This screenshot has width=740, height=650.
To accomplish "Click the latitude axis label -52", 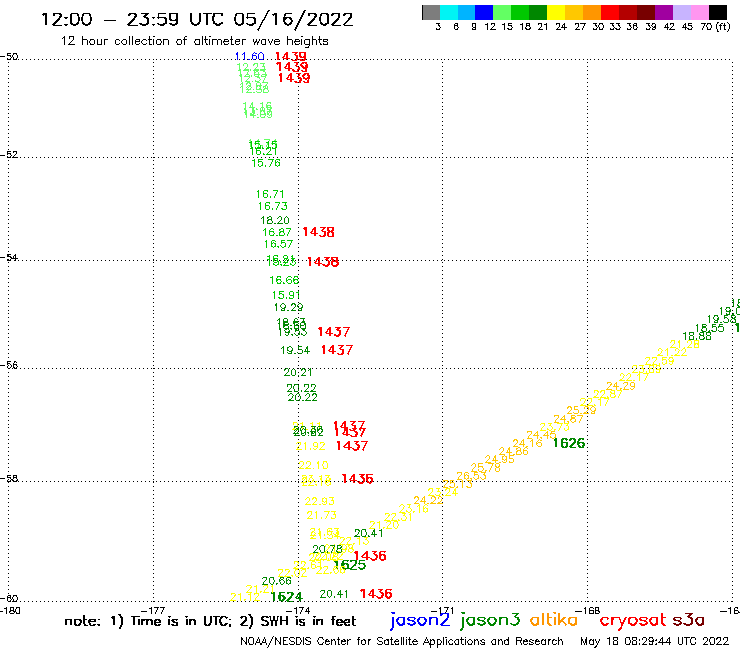I will (9, 155).
